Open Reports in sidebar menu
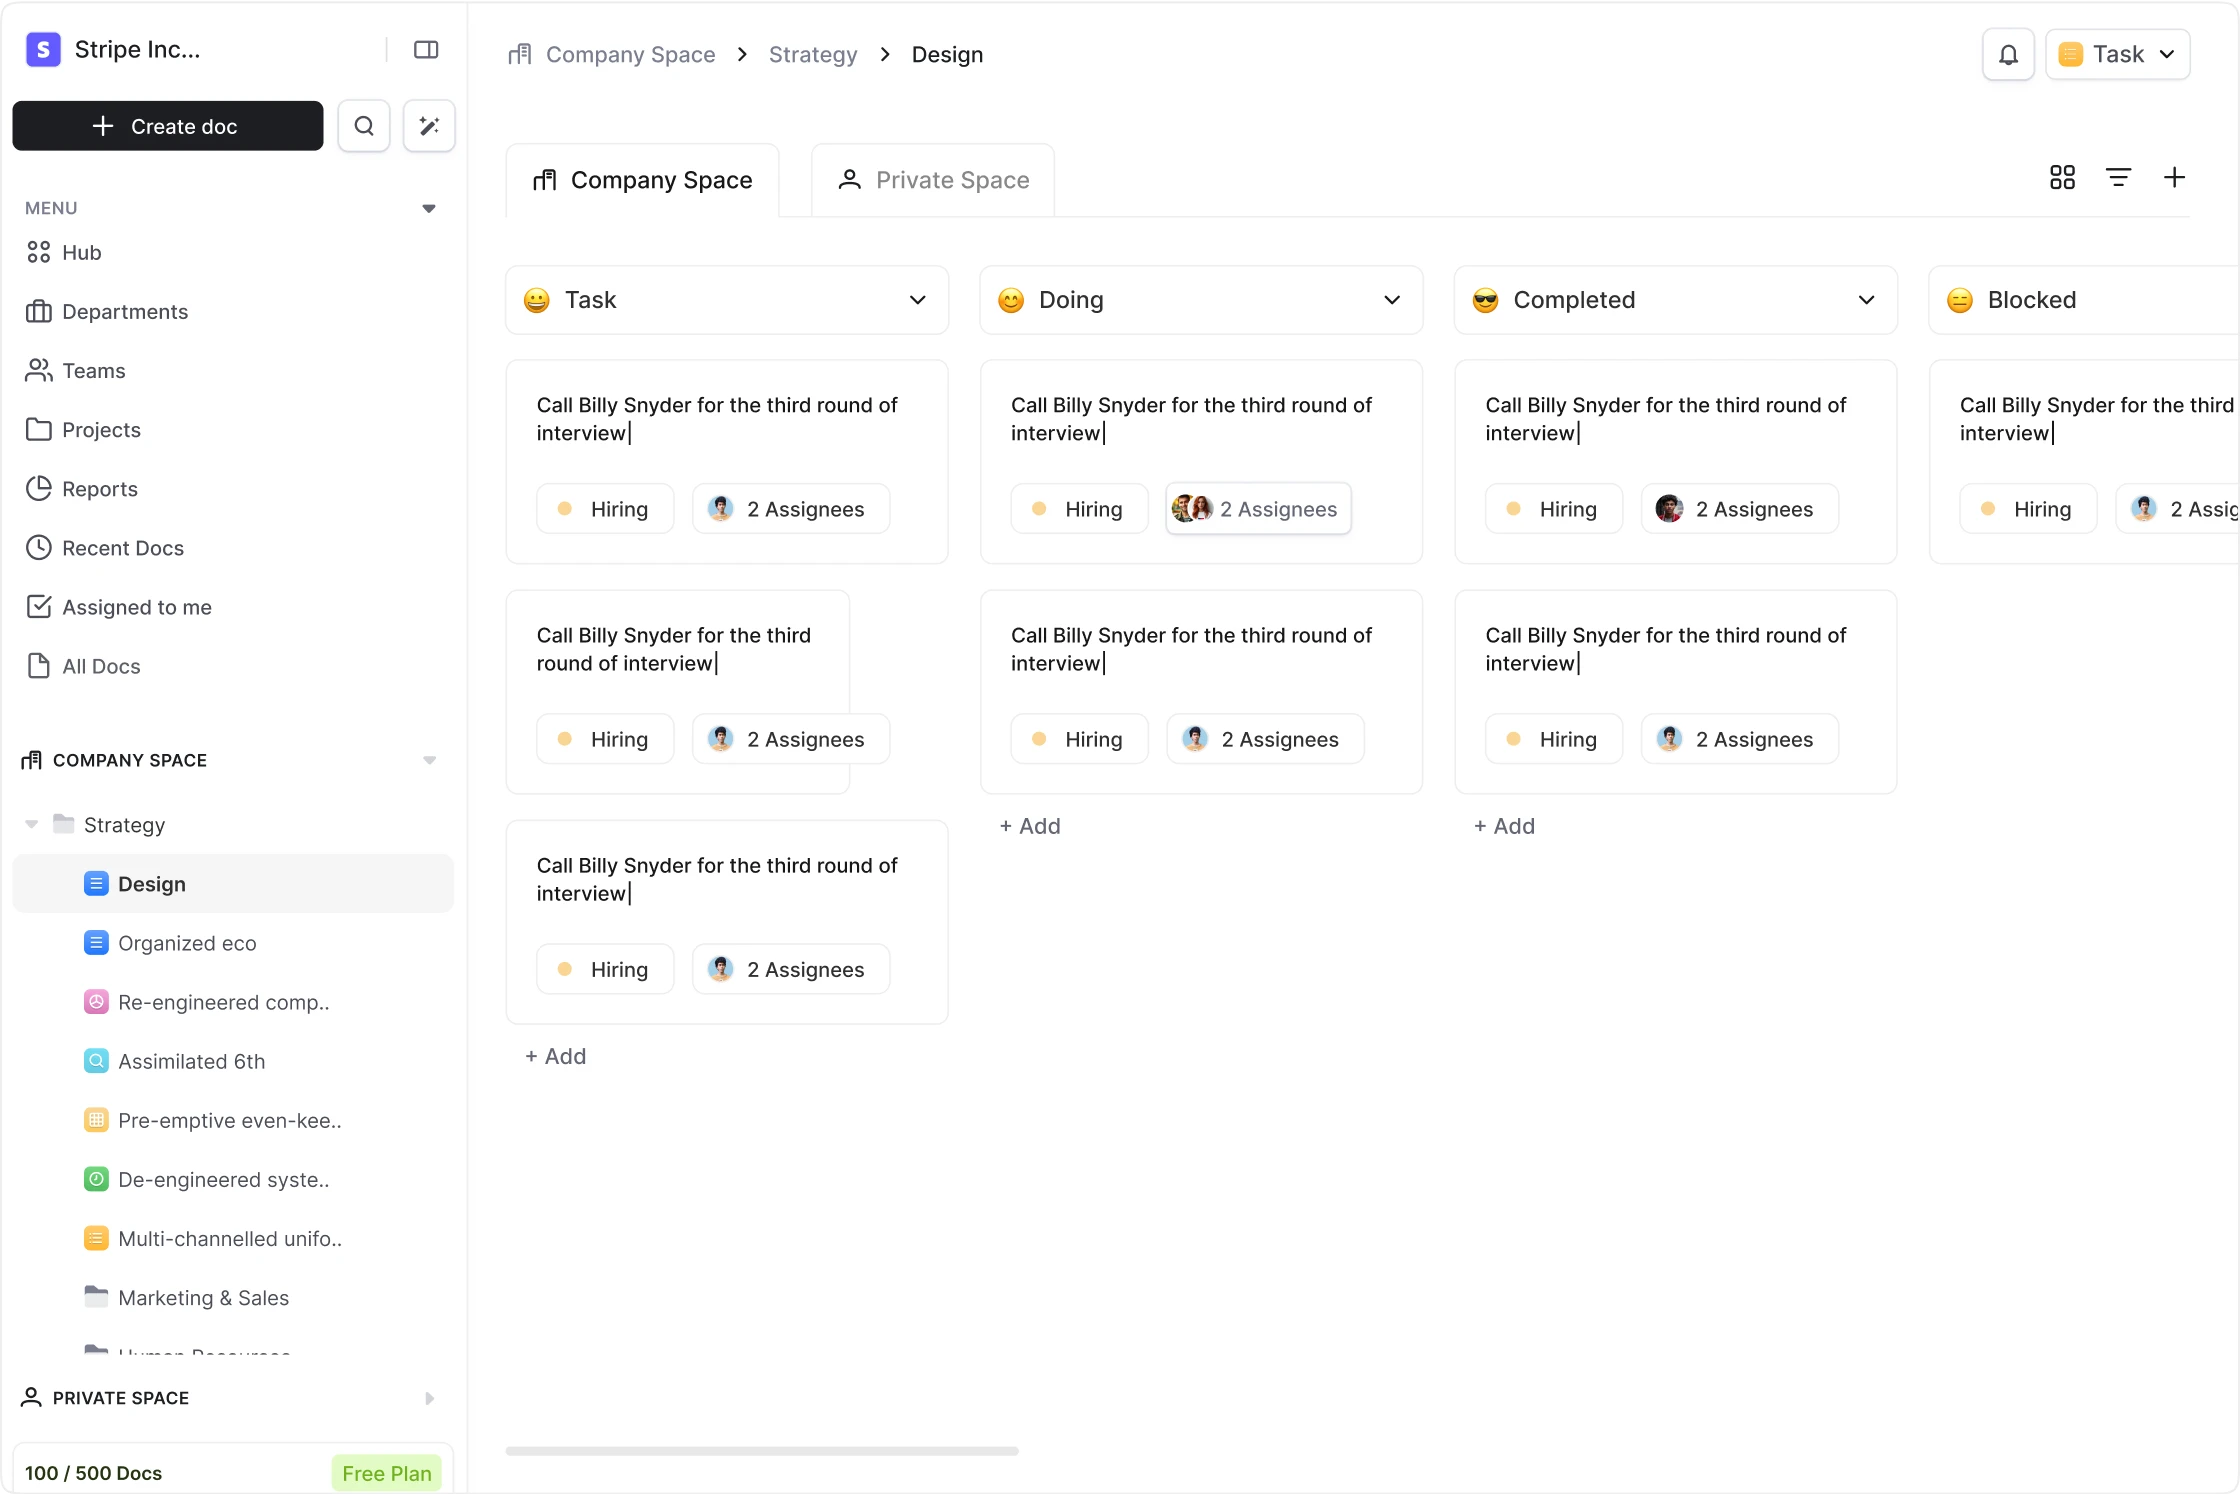2240x1494 pixels. click(99, 489)
